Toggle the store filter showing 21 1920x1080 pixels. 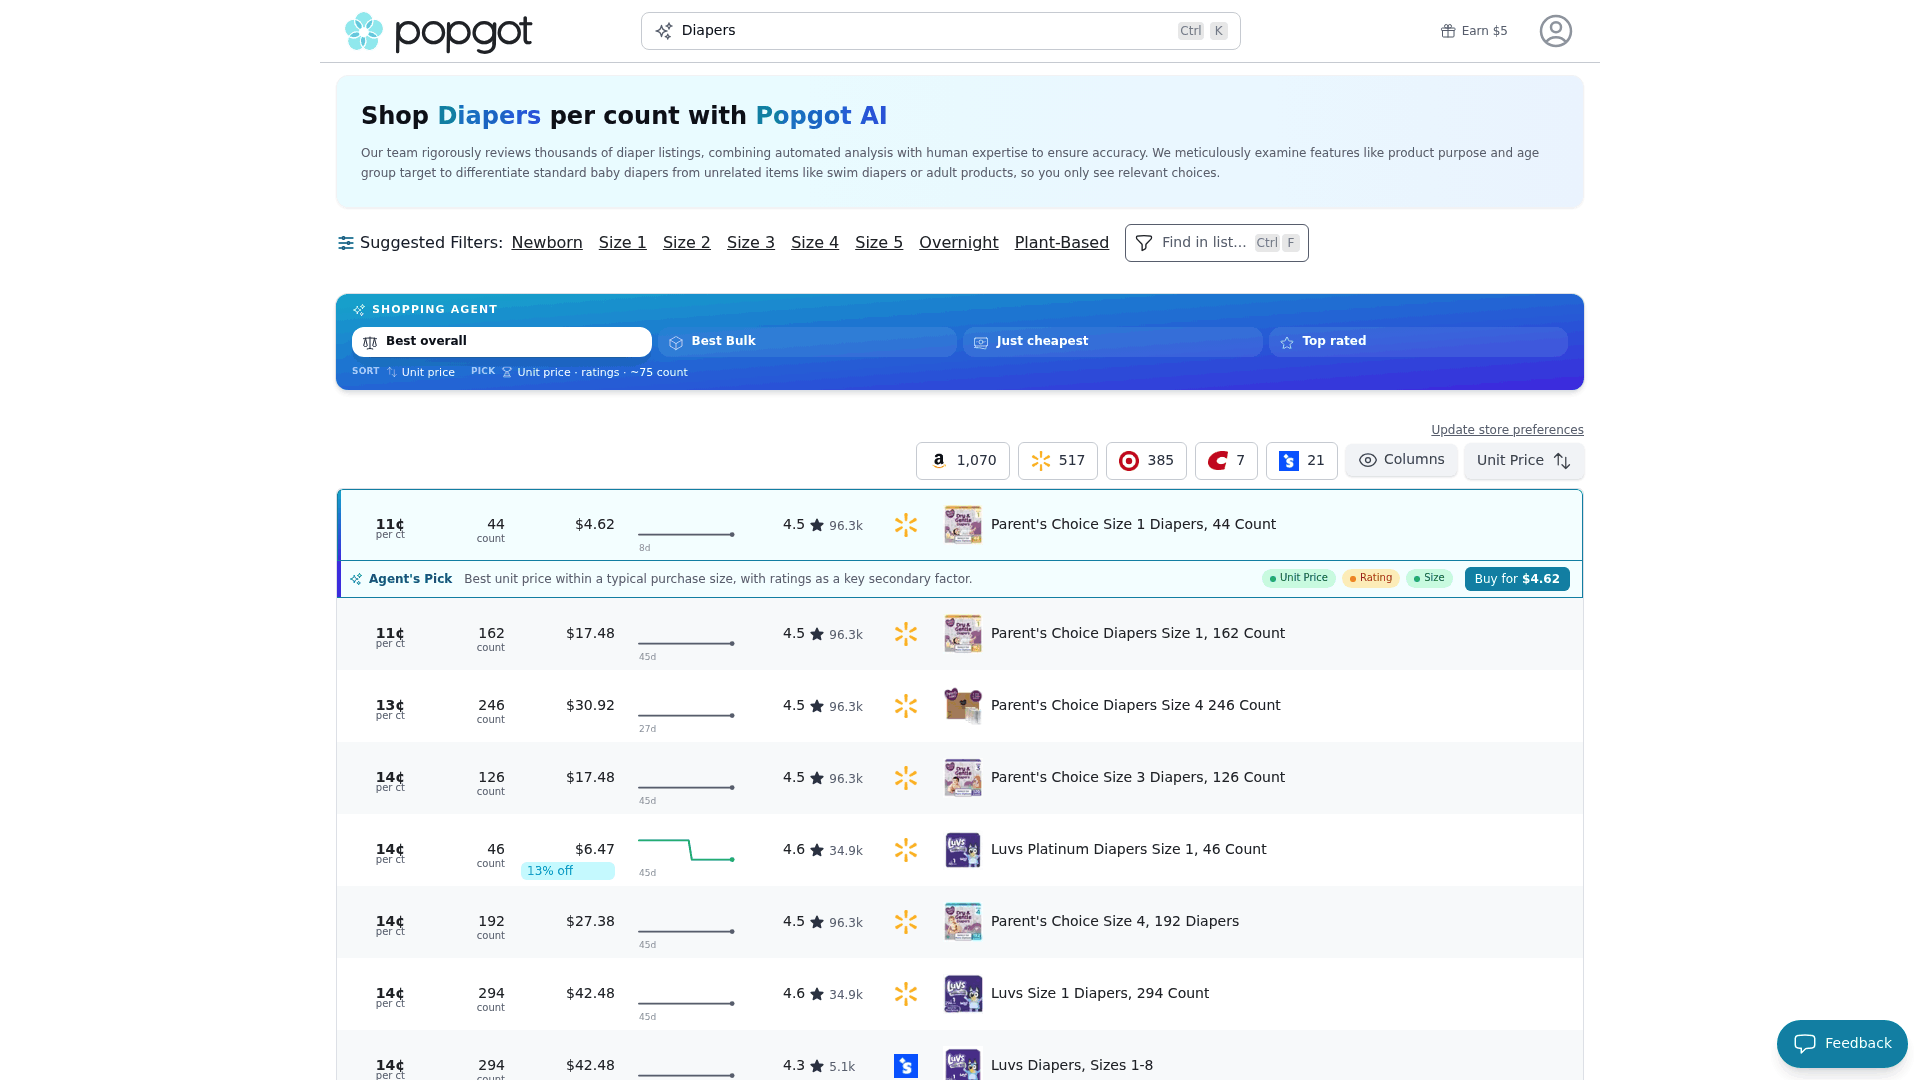(x=1302, y=461)
